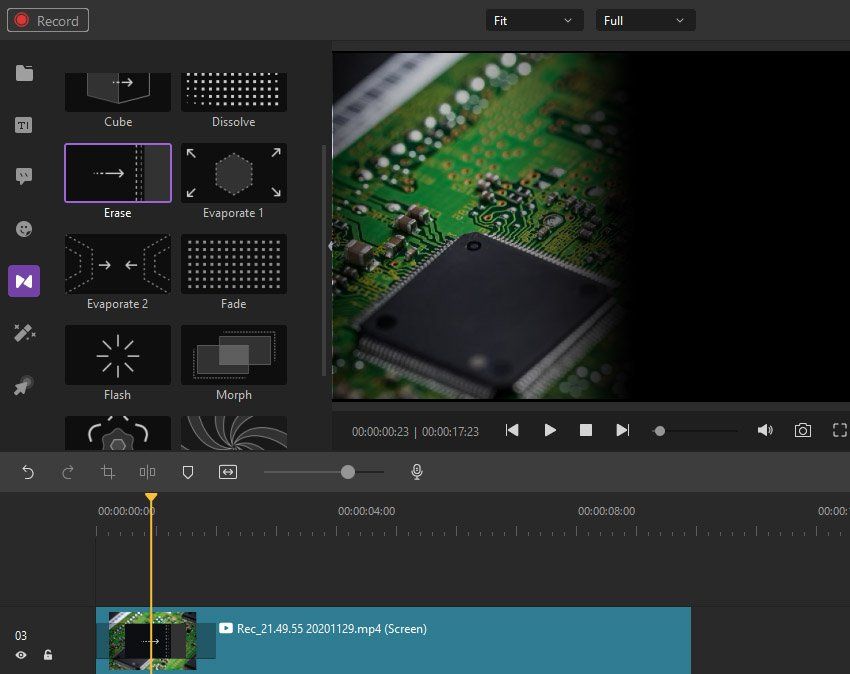This screenshot has width=850, height=674.
Task: Pick the Fade transition
Action: [x=234, y=264]
